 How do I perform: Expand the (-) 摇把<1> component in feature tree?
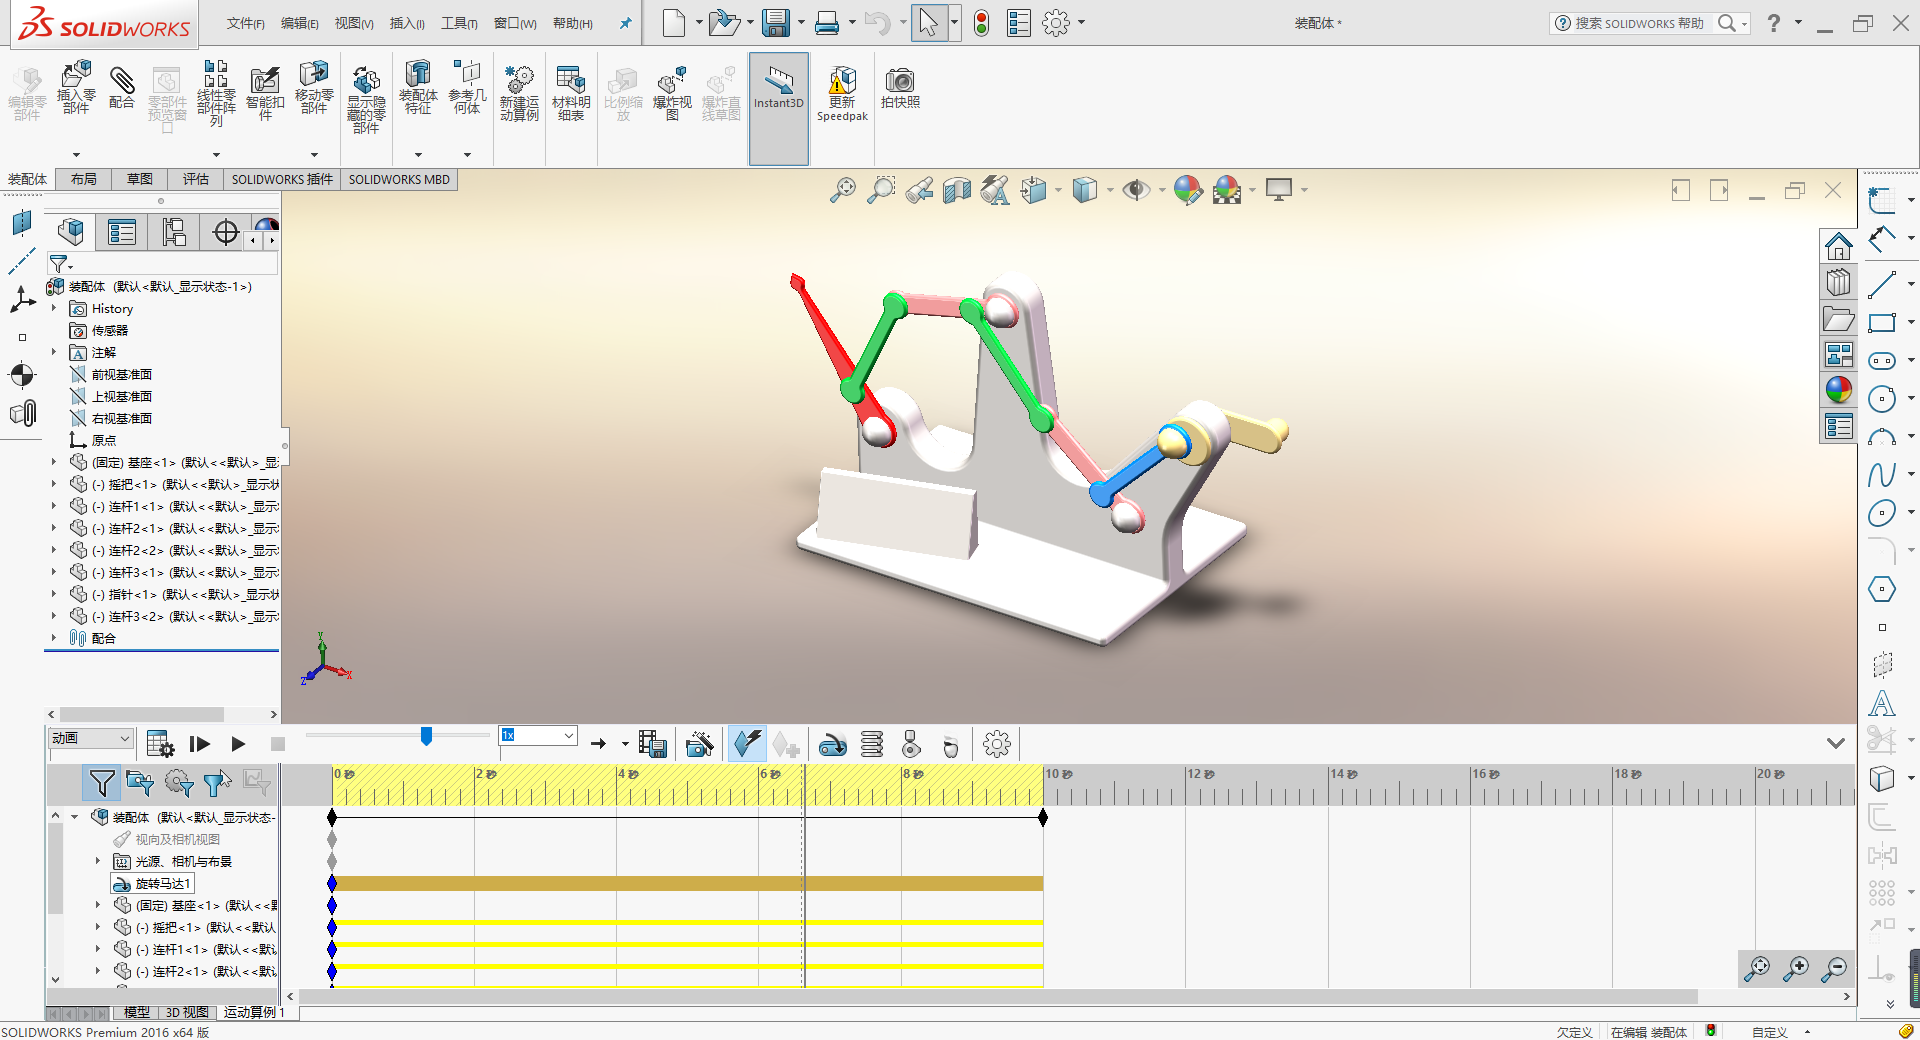pos(54,484)
